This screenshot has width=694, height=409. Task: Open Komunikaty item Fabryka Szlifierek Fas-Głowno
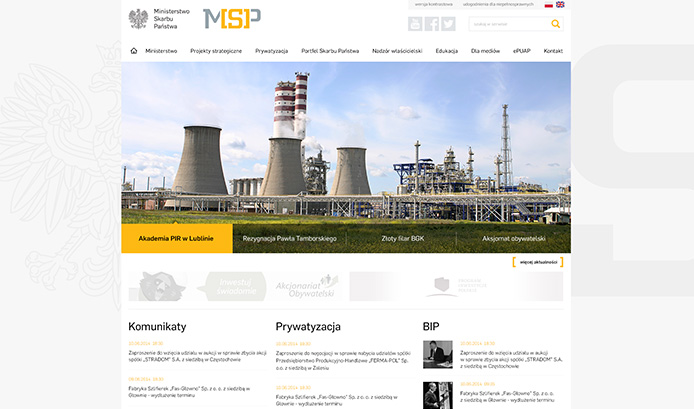click(189, 392)
